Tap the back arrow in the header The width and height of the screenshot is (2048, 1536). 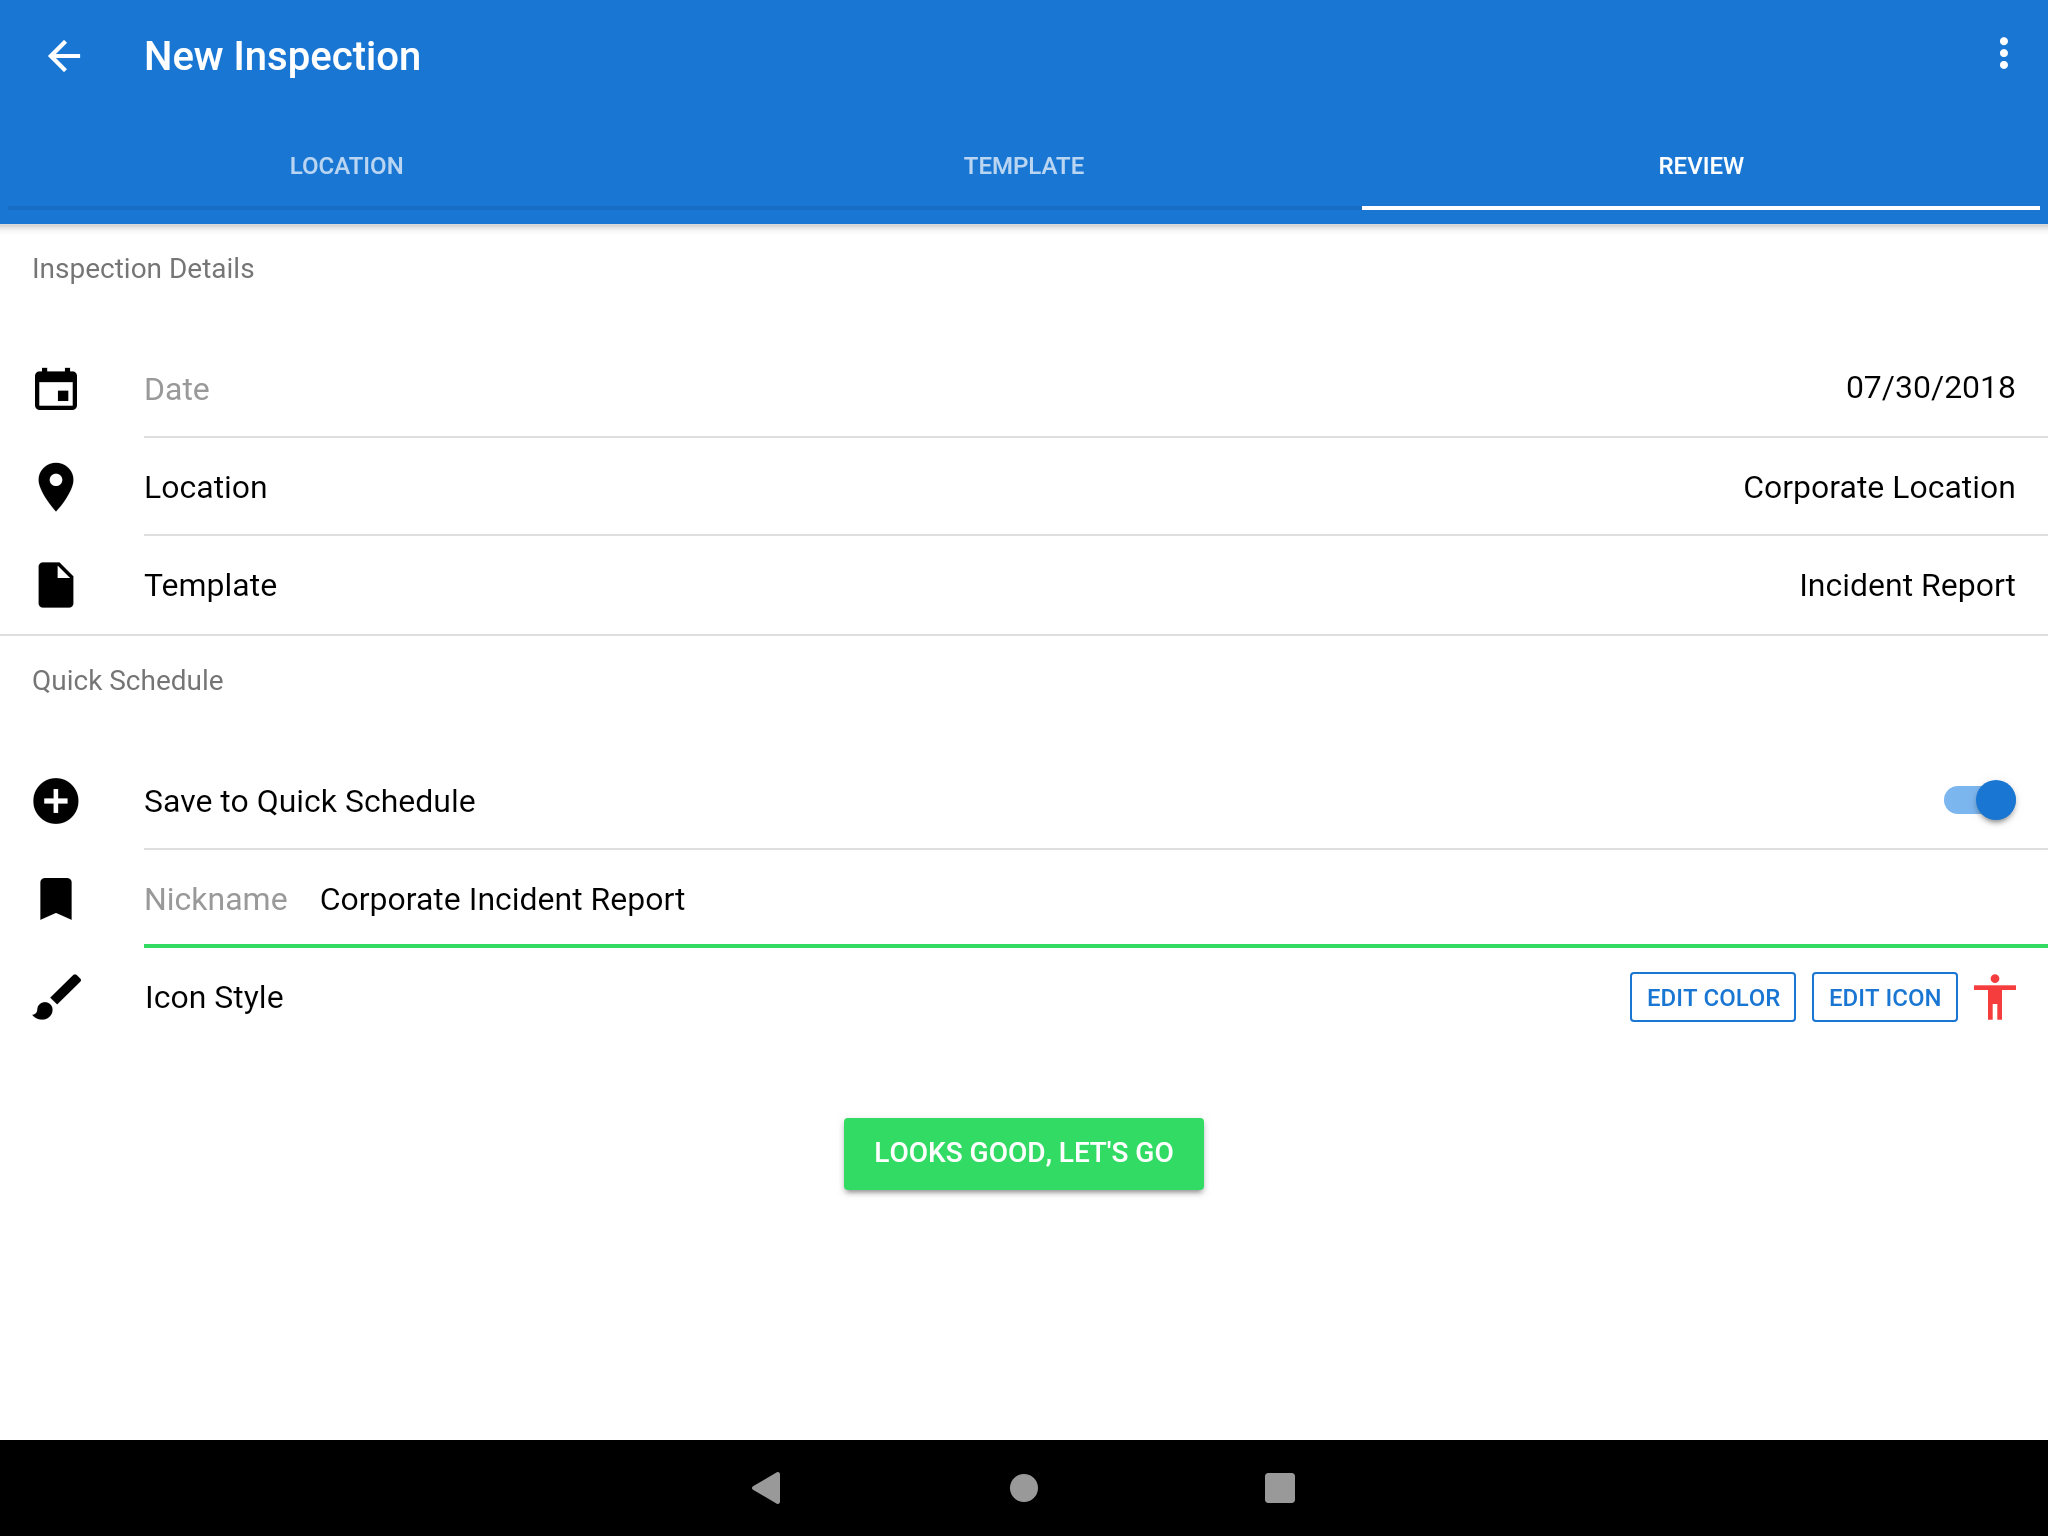coord(64,56)
